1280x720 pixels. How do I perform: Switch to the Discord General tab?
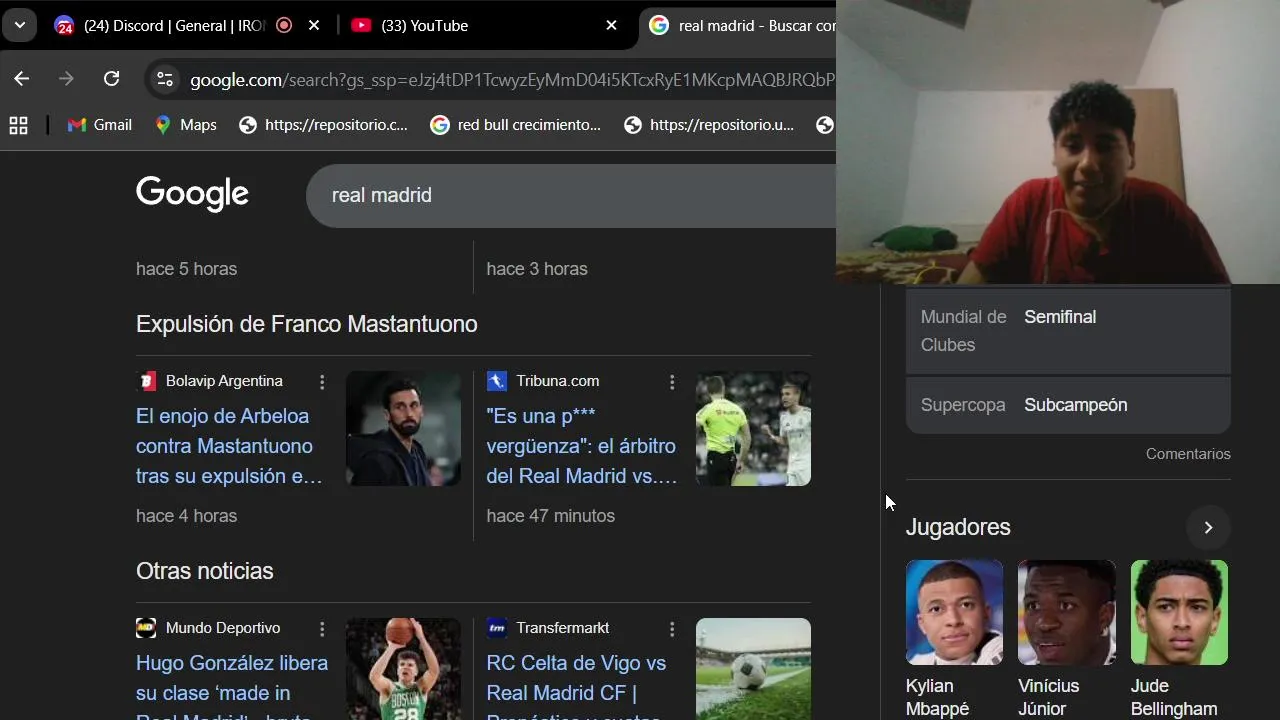pyautogui.click(x=174, y=26)
